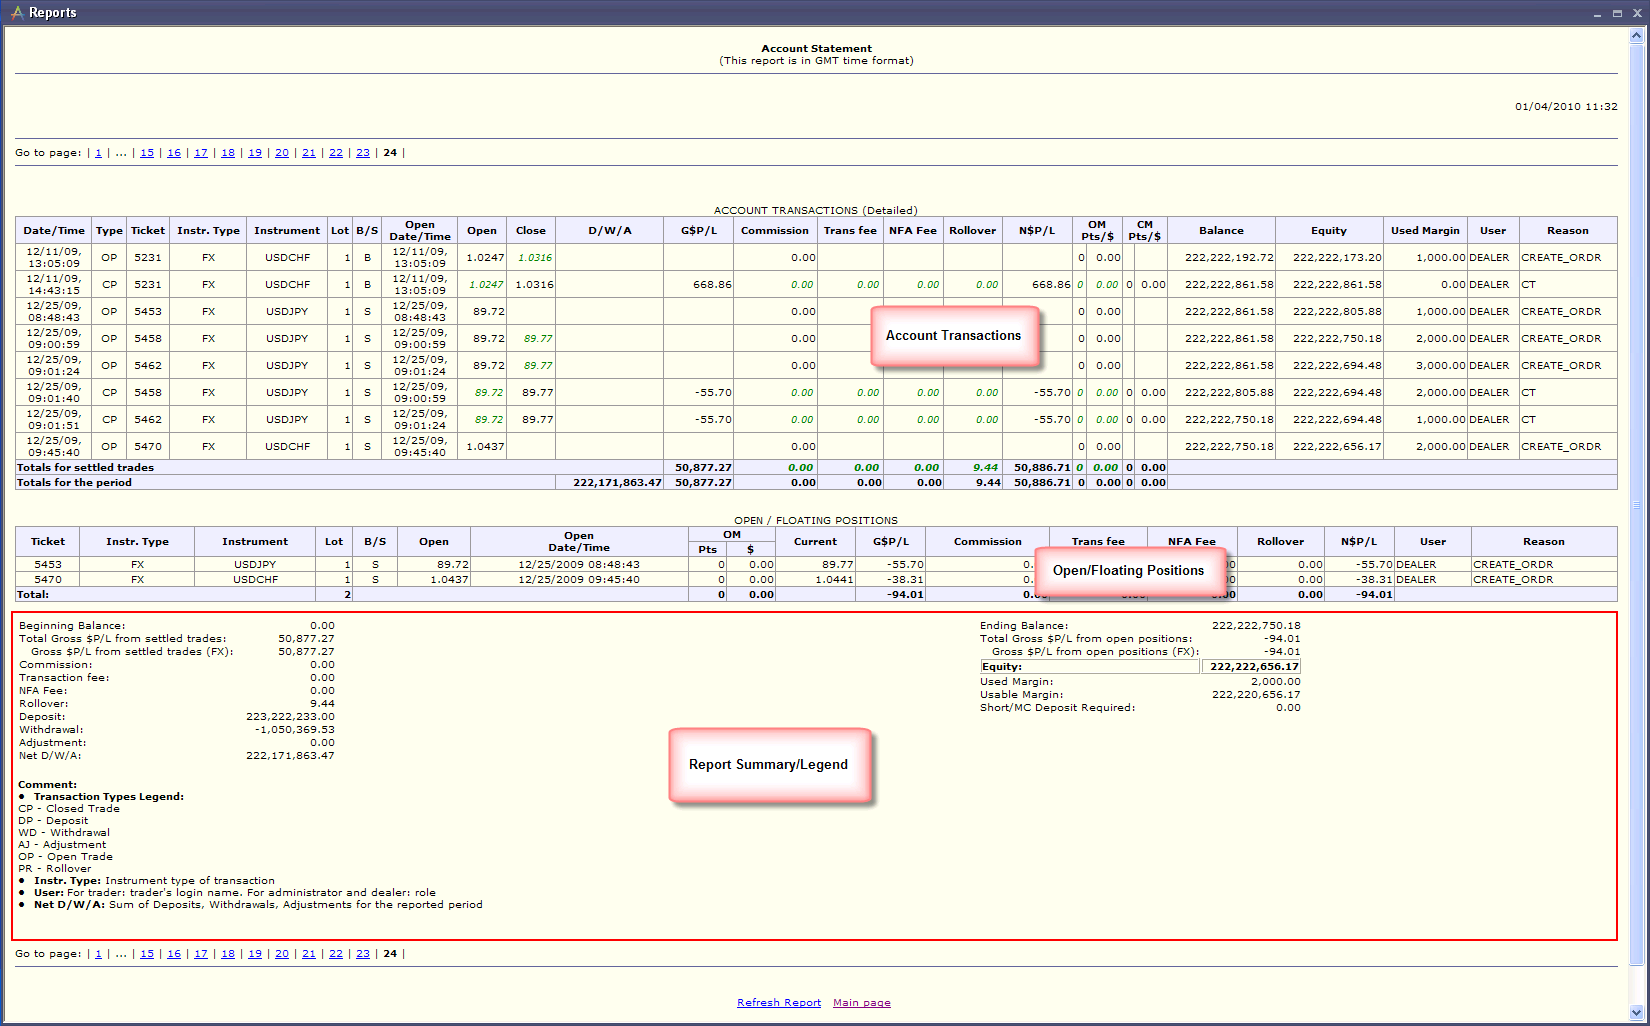Click the Reports window application icon

pyautogui.click(x=16, y=12)
